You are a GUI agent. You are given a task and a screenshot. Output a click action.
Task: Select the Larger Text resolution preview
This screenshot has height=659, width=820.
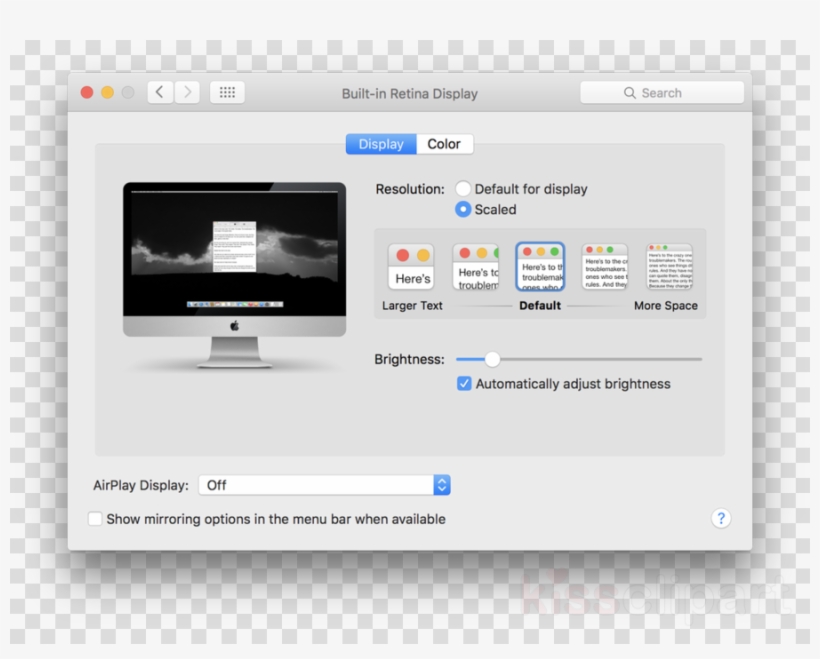(411, 265)
